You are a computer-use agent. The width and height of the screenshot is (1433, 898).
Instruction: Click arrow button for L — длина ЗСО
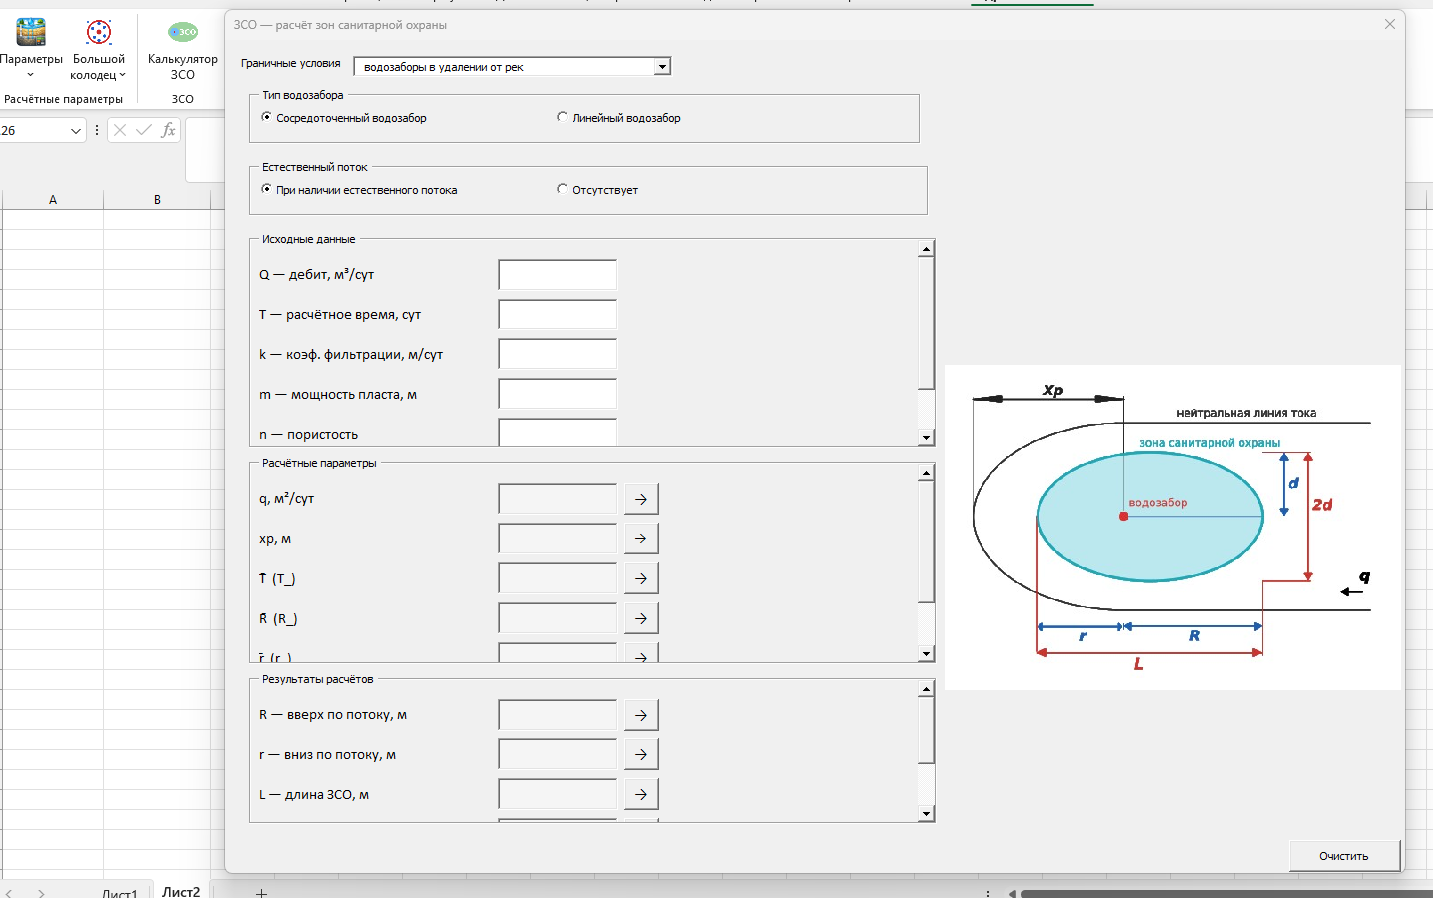pyautogui.click(x=641, y=795)
